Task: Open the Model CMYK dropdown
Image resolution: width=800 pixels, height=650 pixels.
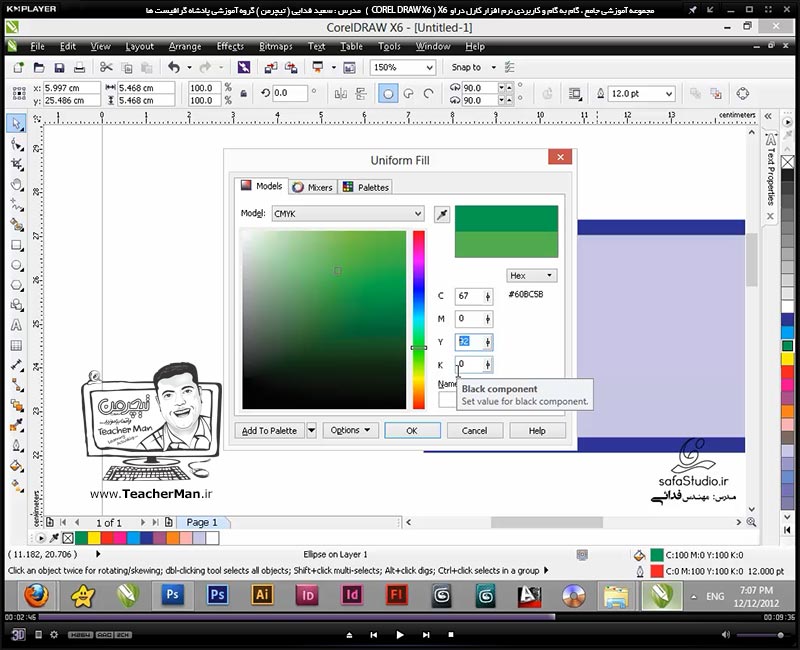Action: [348, 214]
